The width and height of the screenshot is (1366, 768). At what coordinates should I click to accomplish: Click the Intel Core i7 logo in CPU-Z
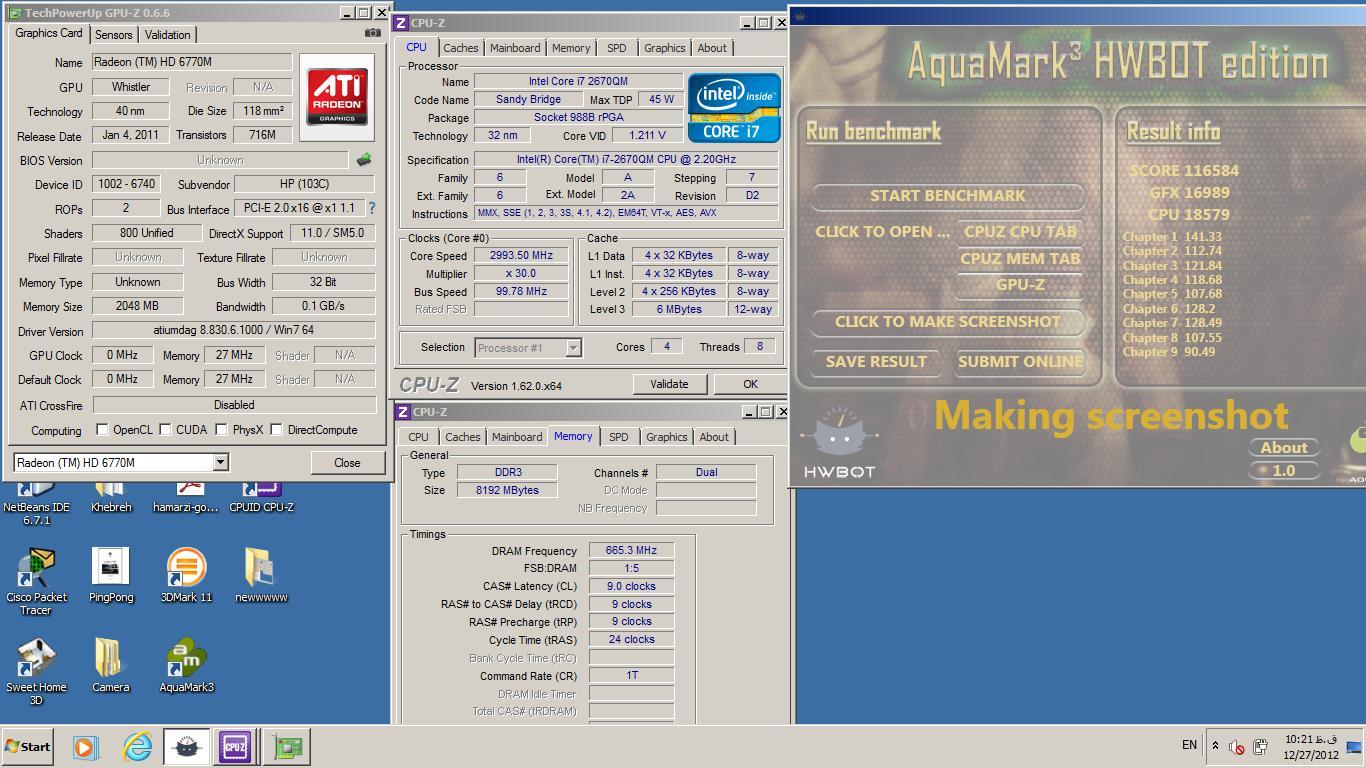733,107
